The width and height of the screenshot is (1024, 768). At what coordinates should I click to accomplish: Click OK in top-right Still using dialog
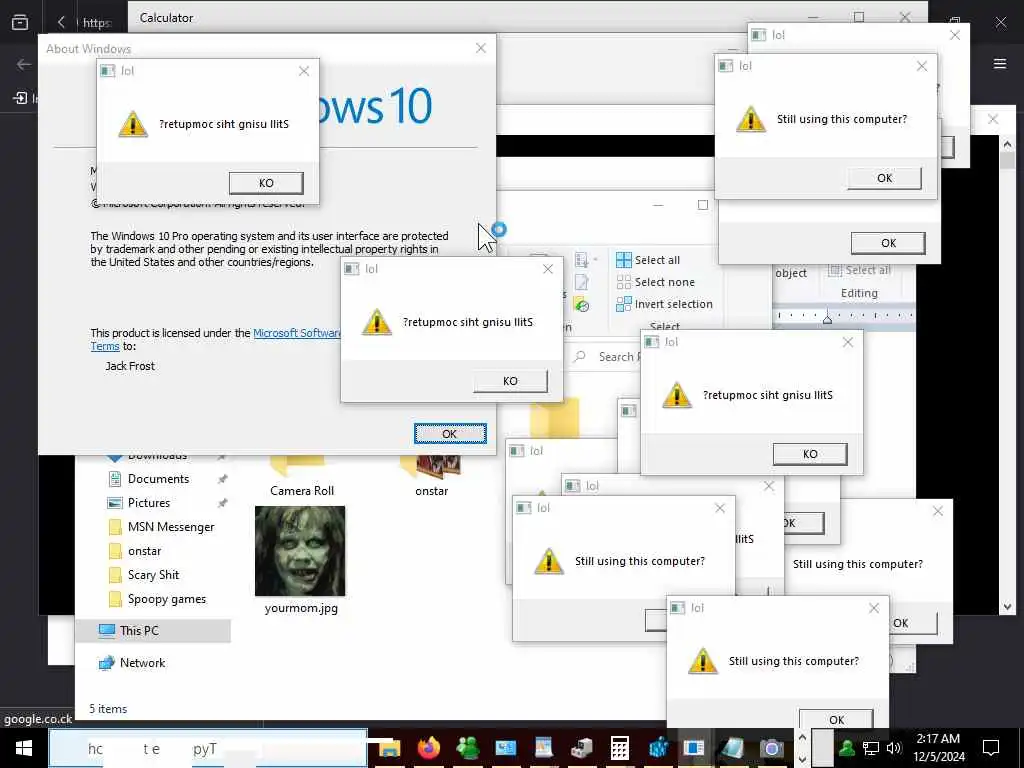click(x=884, y=178)
